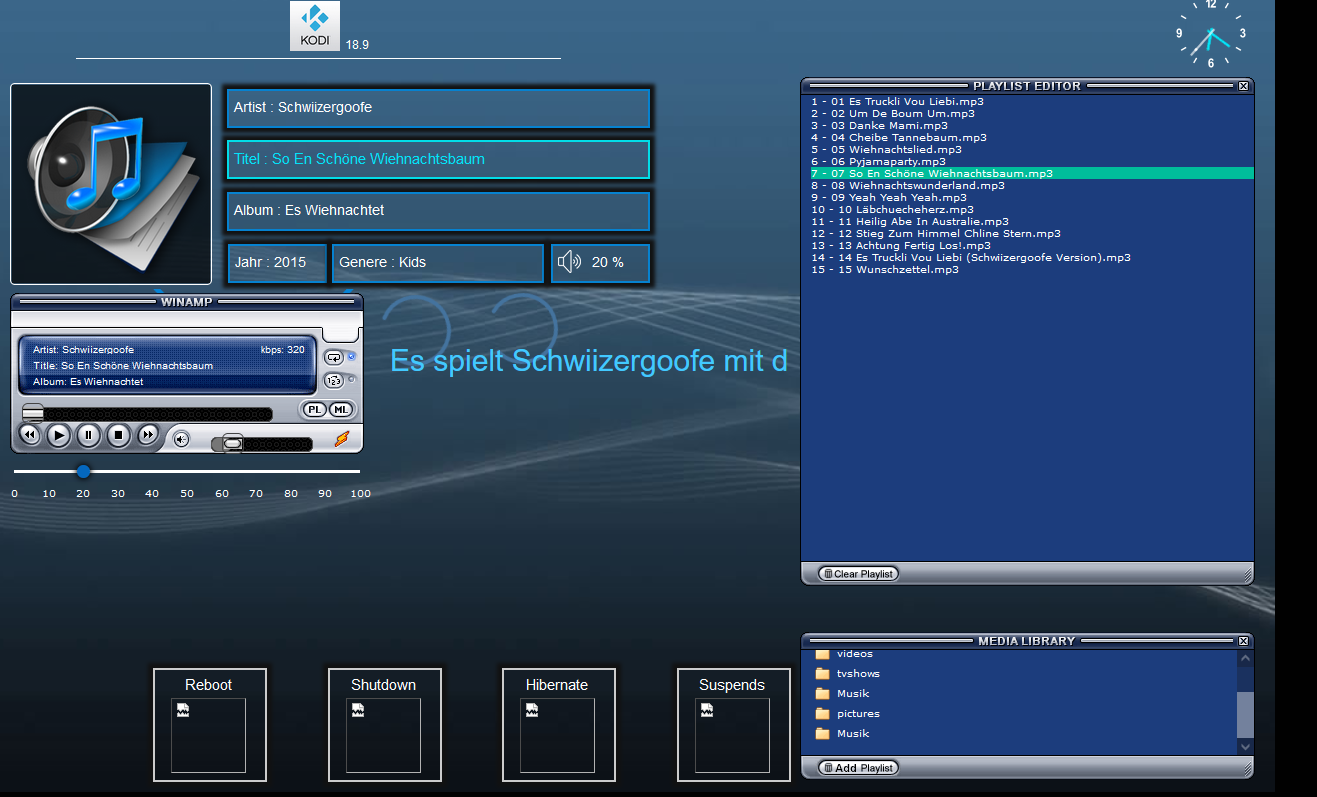Click the KODI logo at the top
This screenshot has width=1317, height=797.
(x=315, y=26)
